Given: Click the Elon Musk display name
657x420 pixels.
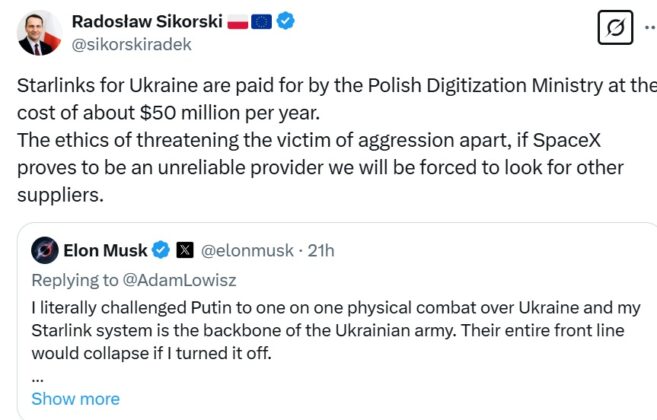Looking at the screenshot, I should click(x=105, y=249).
